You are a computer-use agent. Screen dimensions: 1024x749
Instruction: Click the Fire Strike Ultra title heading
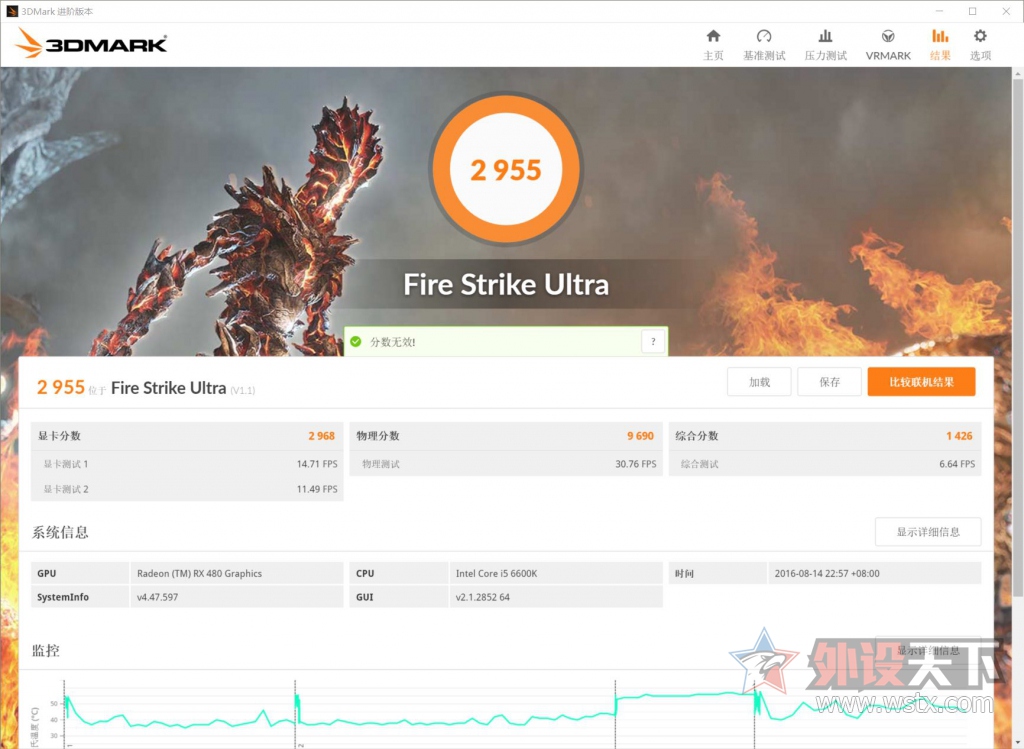pos(505,285)
